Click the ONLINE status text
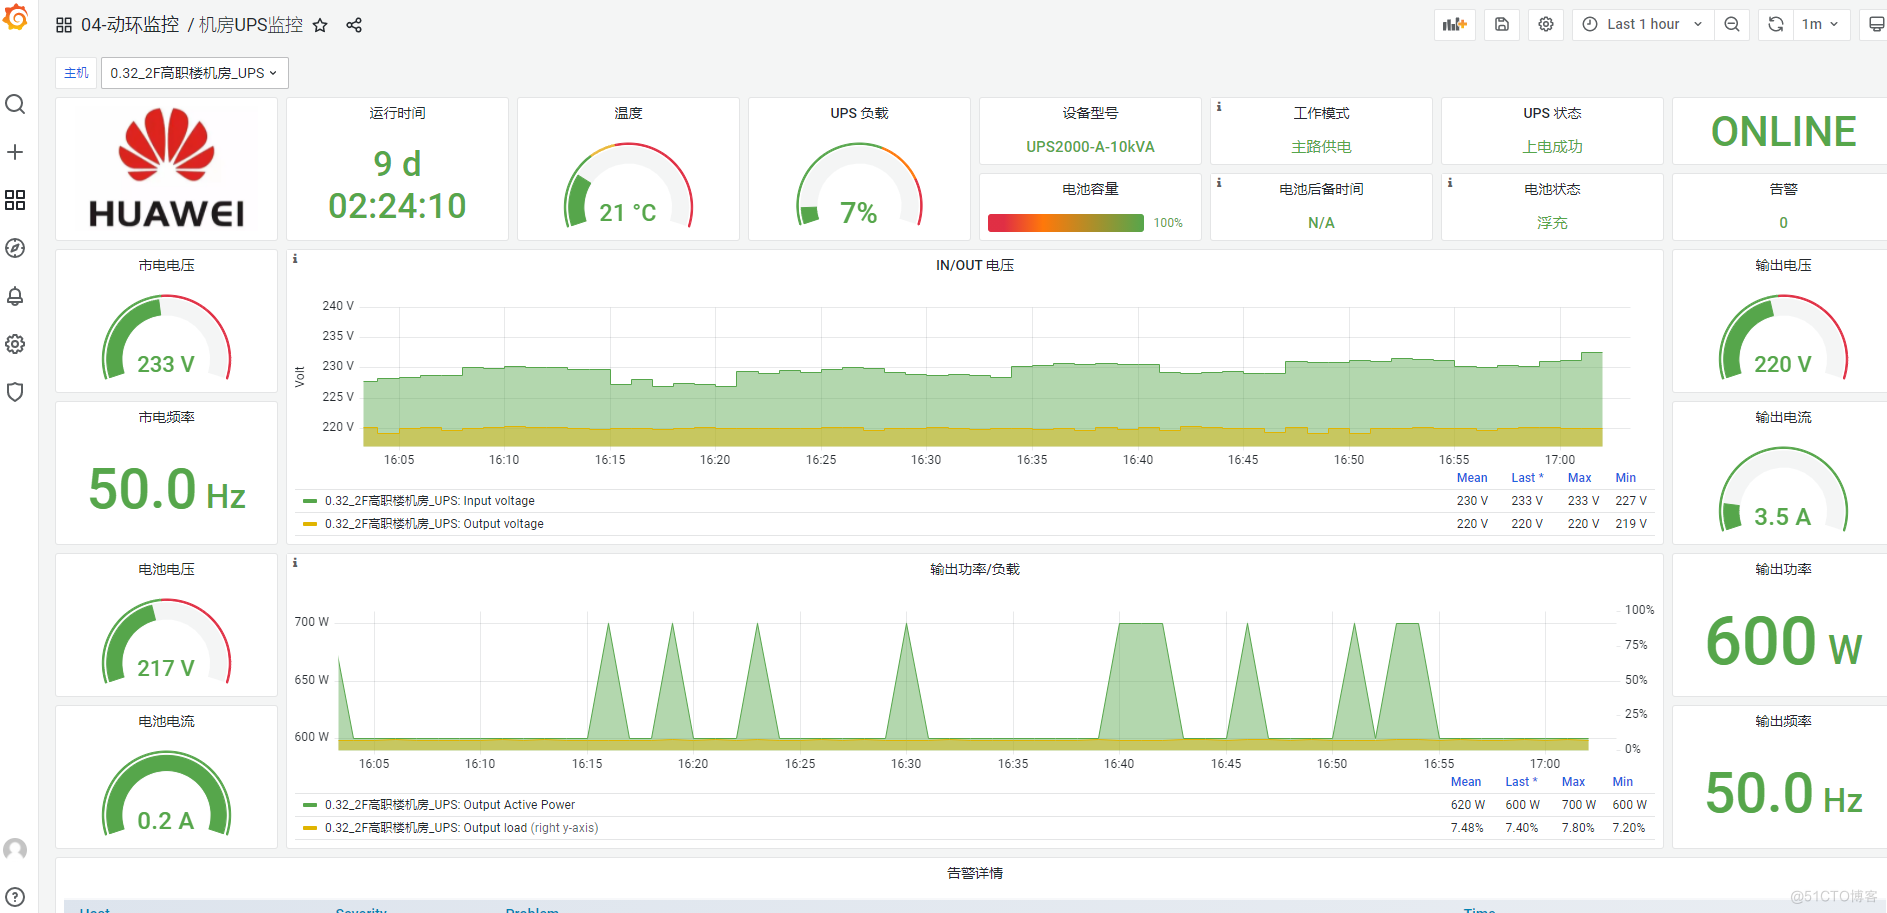Screen dimensions: 1887x913 pos(1783,131)
